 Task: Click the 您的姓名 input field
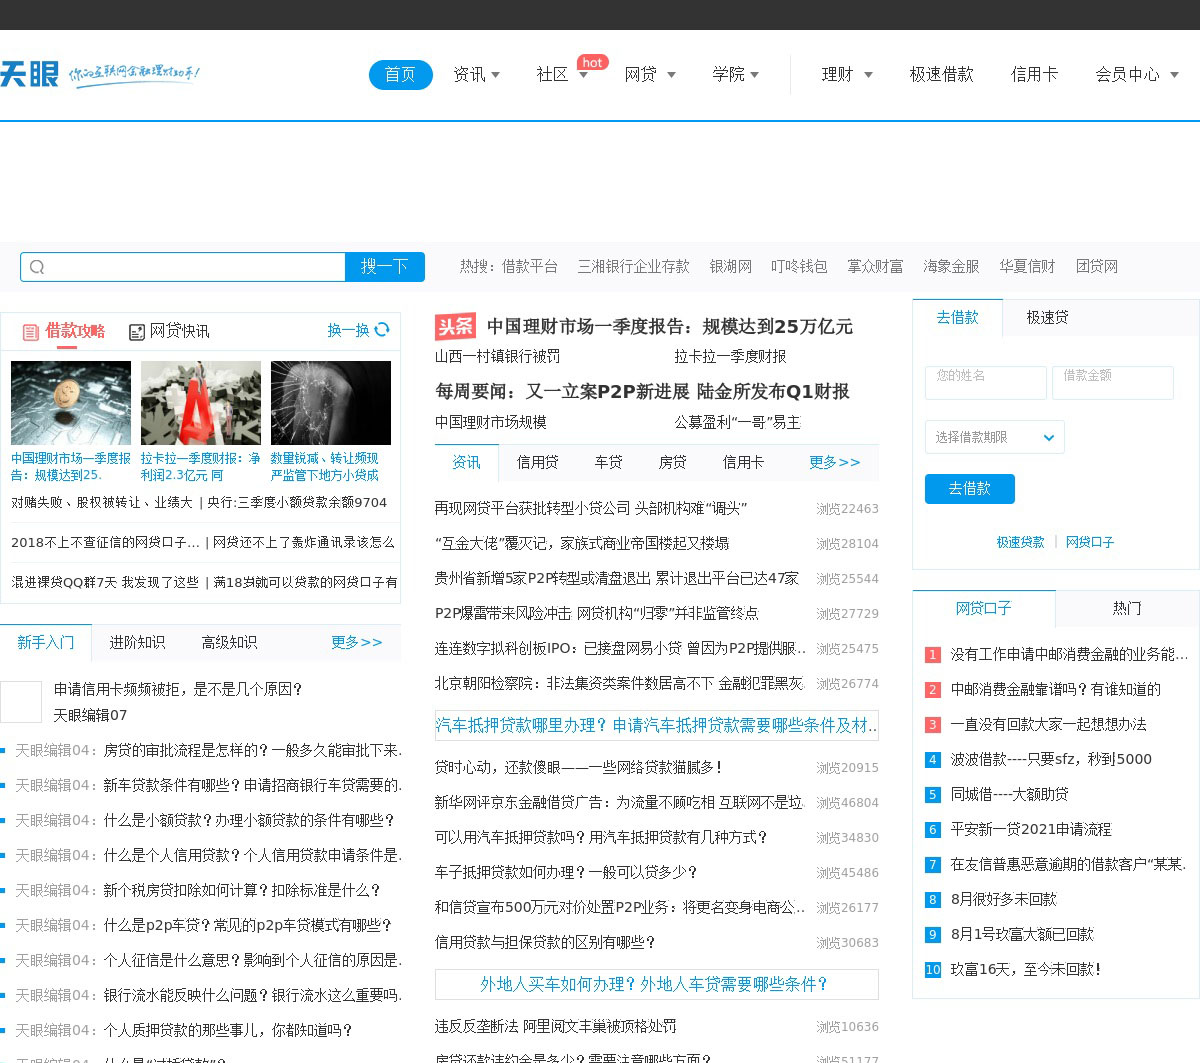tap(985, 382)
